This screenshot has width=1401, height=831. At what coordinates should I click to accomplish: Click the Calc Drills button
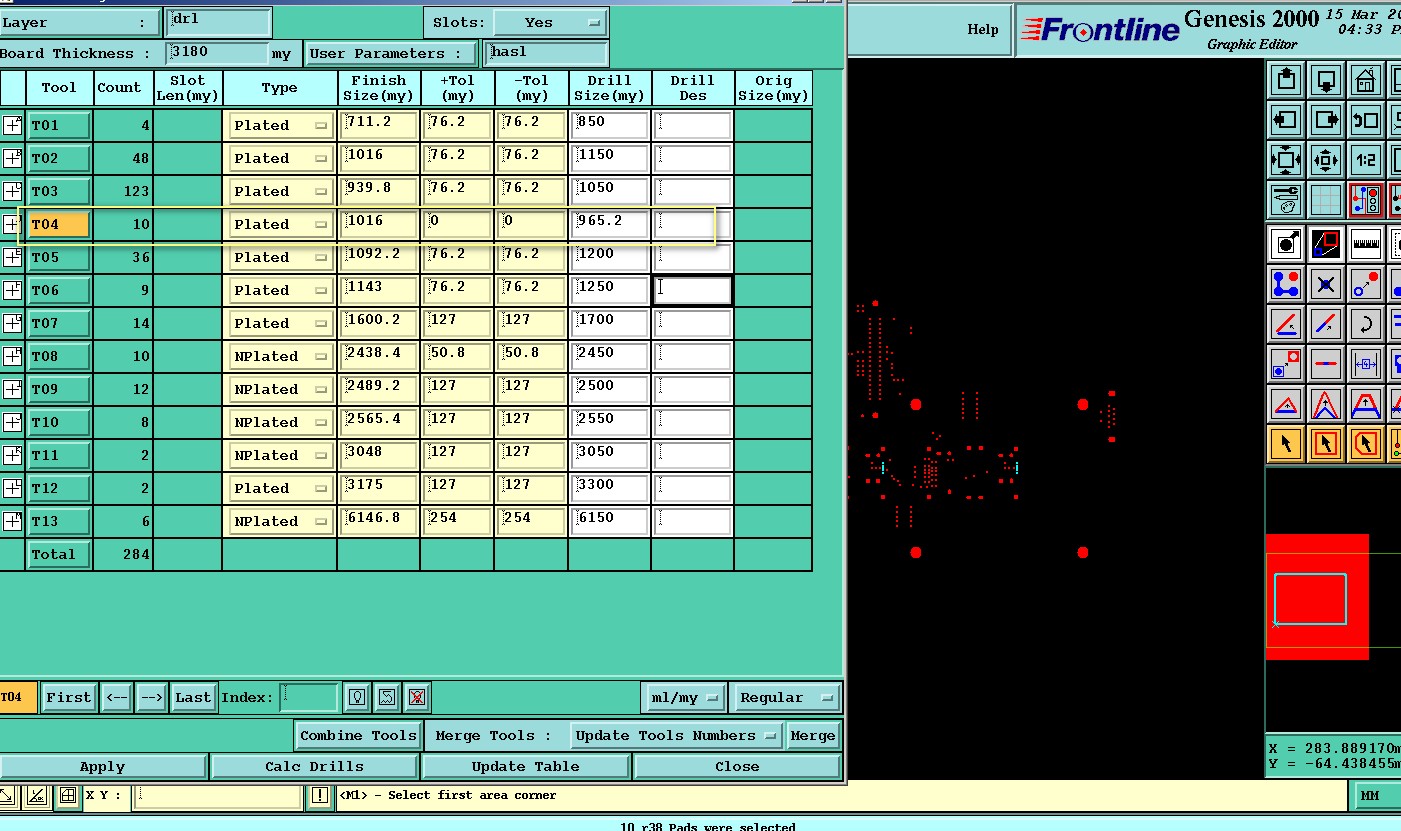pos(314,767)
